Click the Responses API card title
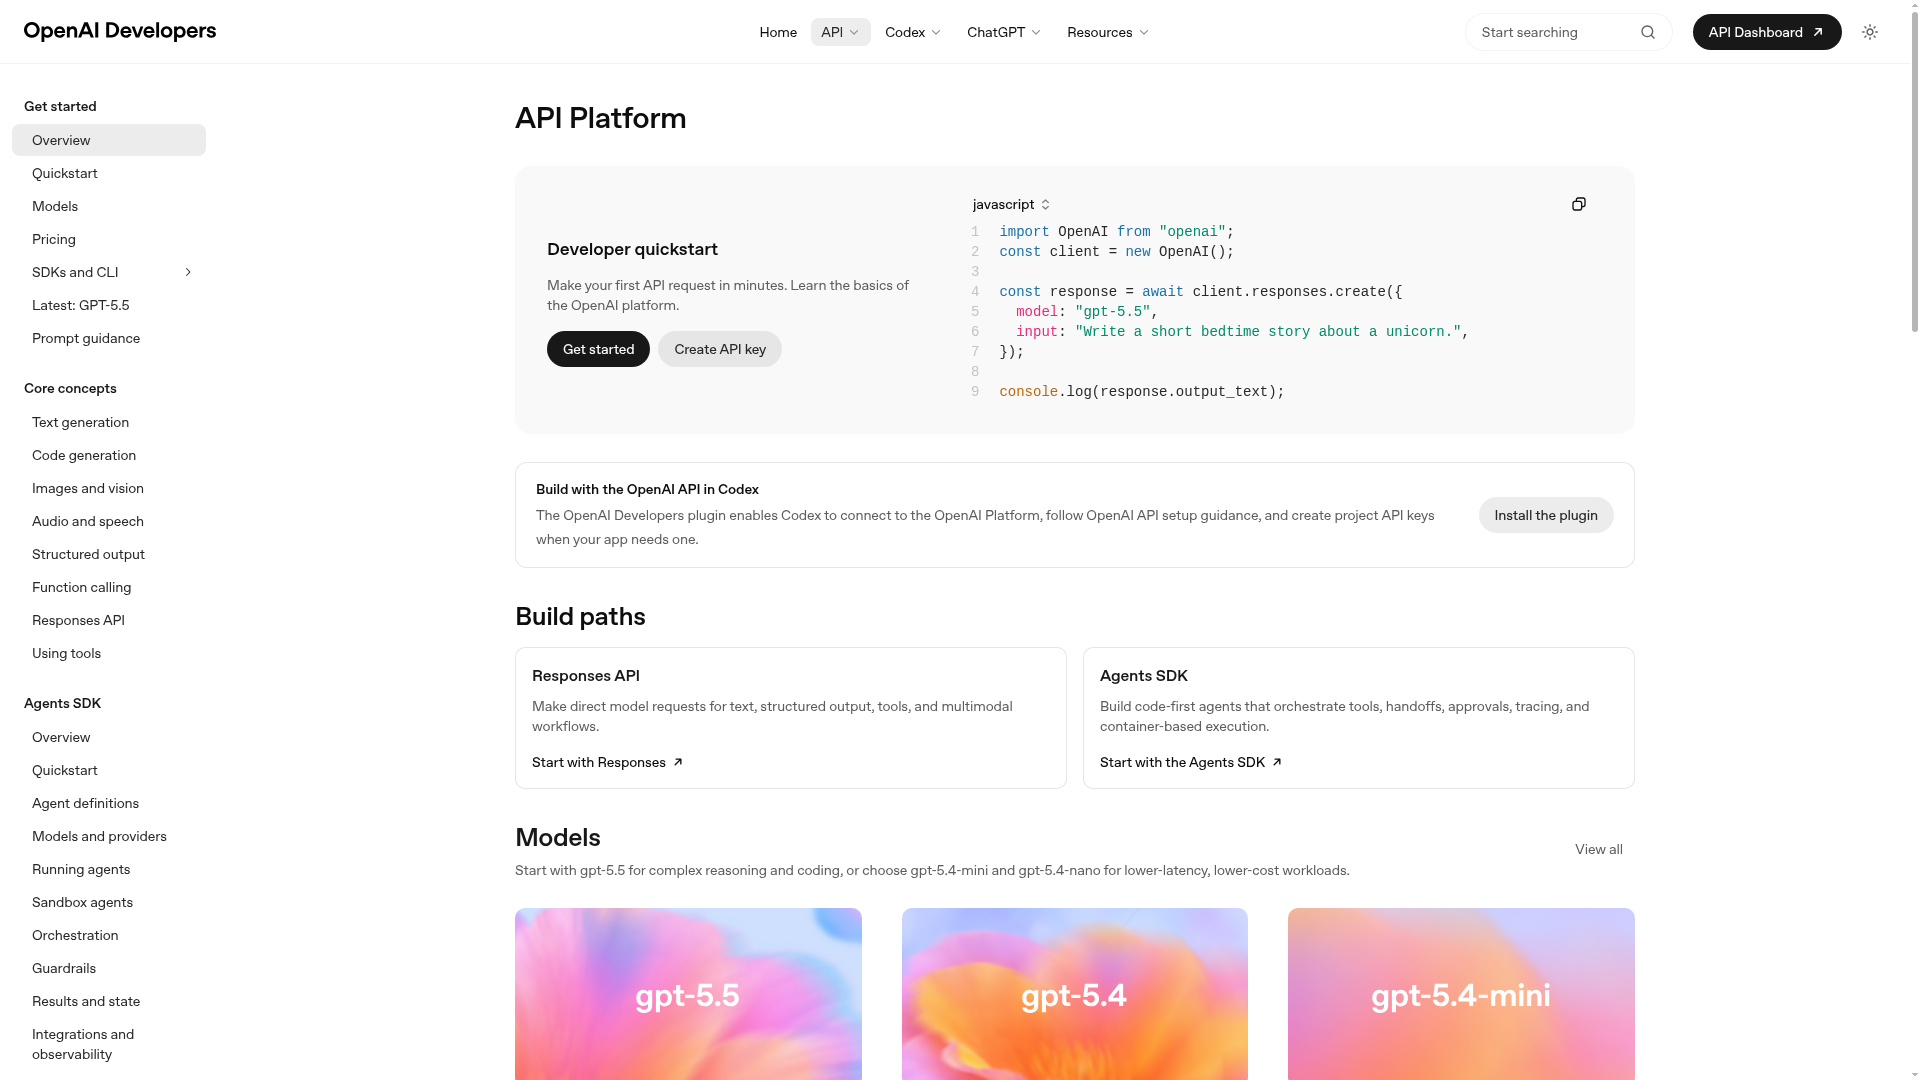 [x=586, y=676]
